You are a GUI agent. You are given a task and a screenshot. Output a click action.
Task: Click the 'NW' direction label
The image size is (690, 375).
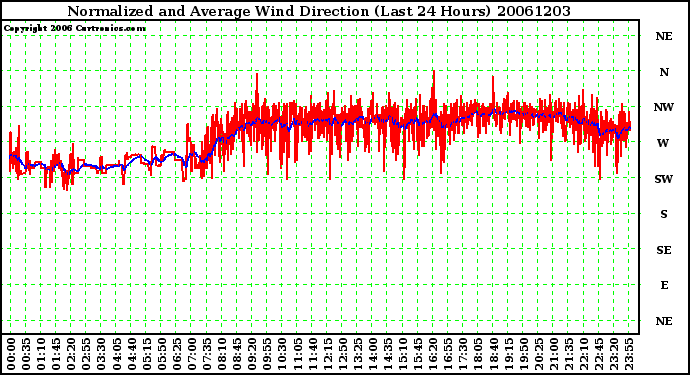tap(664, 107)
